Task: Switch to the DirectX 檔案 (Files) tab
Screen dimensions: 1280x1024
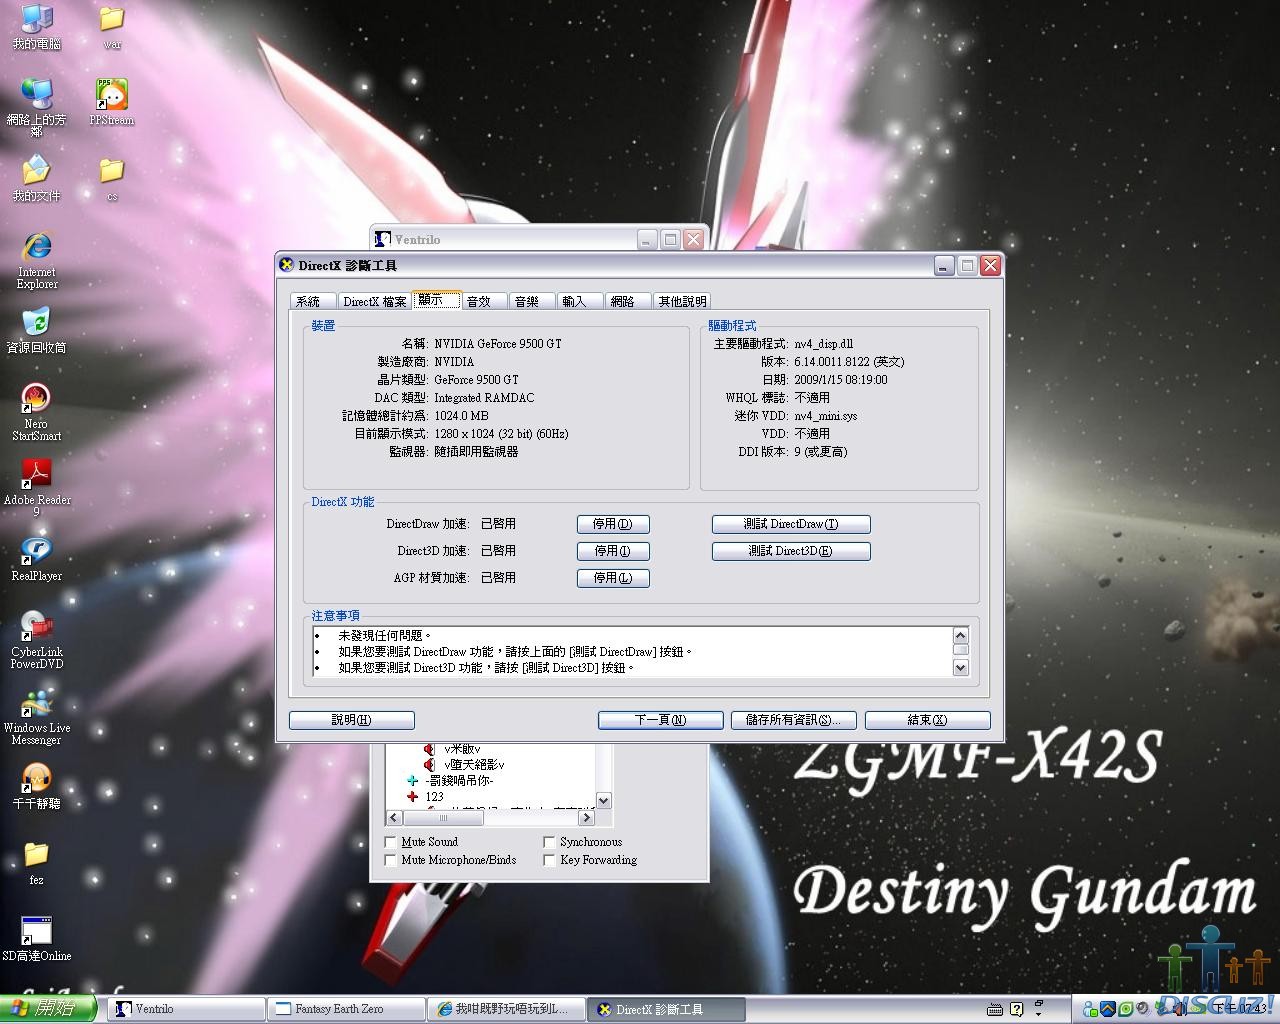Action: tap(374, 301)
